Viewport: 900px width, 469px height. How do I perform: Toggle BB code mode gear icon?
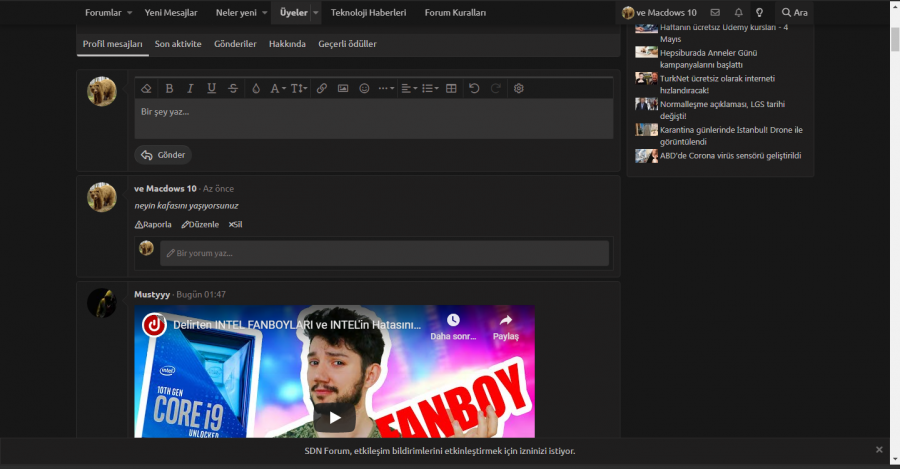(x=519, y=88)
